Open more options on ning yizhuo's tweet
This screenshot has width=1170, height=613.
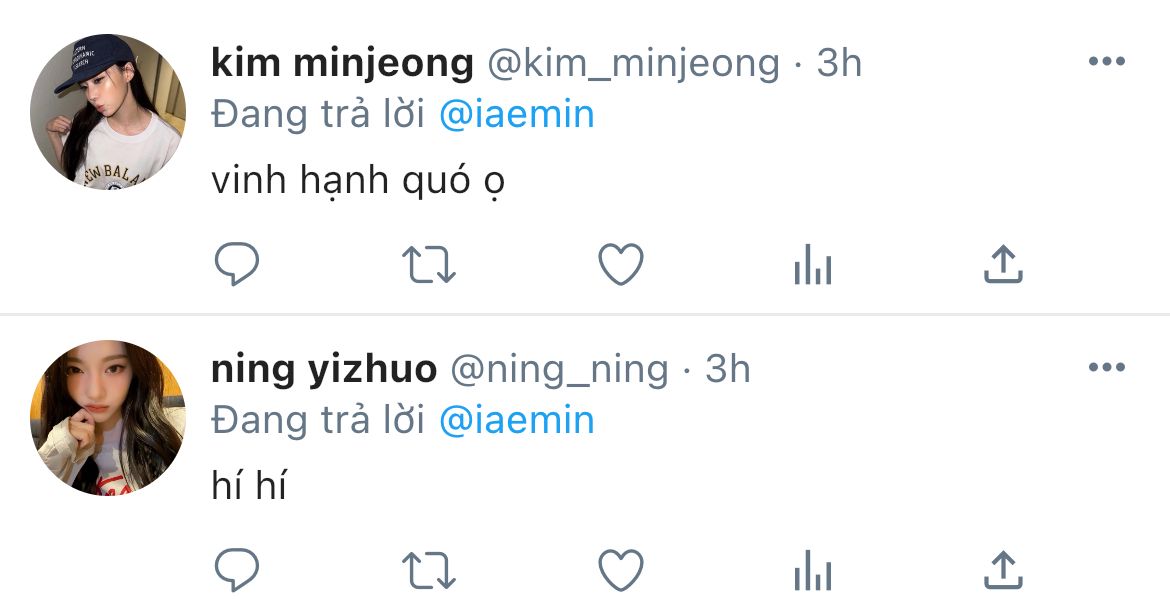point(1107,367)
